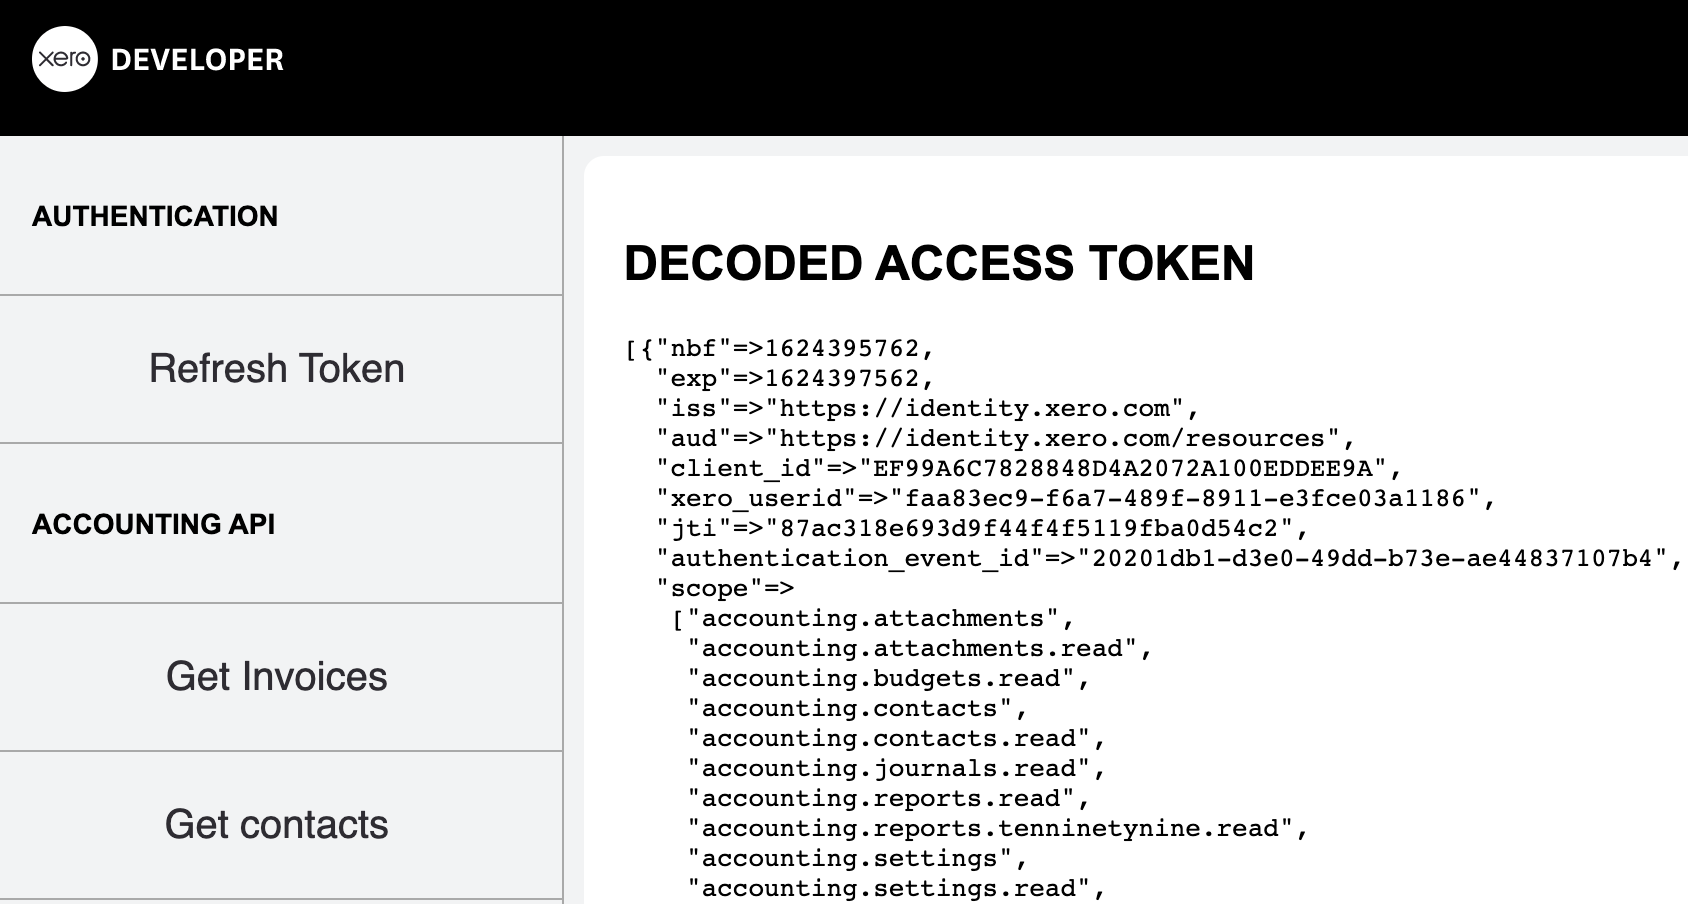
Task: Click the nbf timestamp line
Action: click(x=780, y=348)
